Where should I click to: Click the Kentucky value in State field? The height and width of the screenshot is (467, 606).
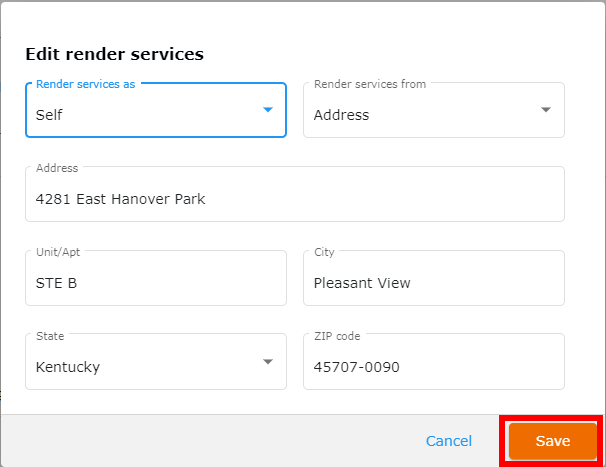[x=68, y=367]
